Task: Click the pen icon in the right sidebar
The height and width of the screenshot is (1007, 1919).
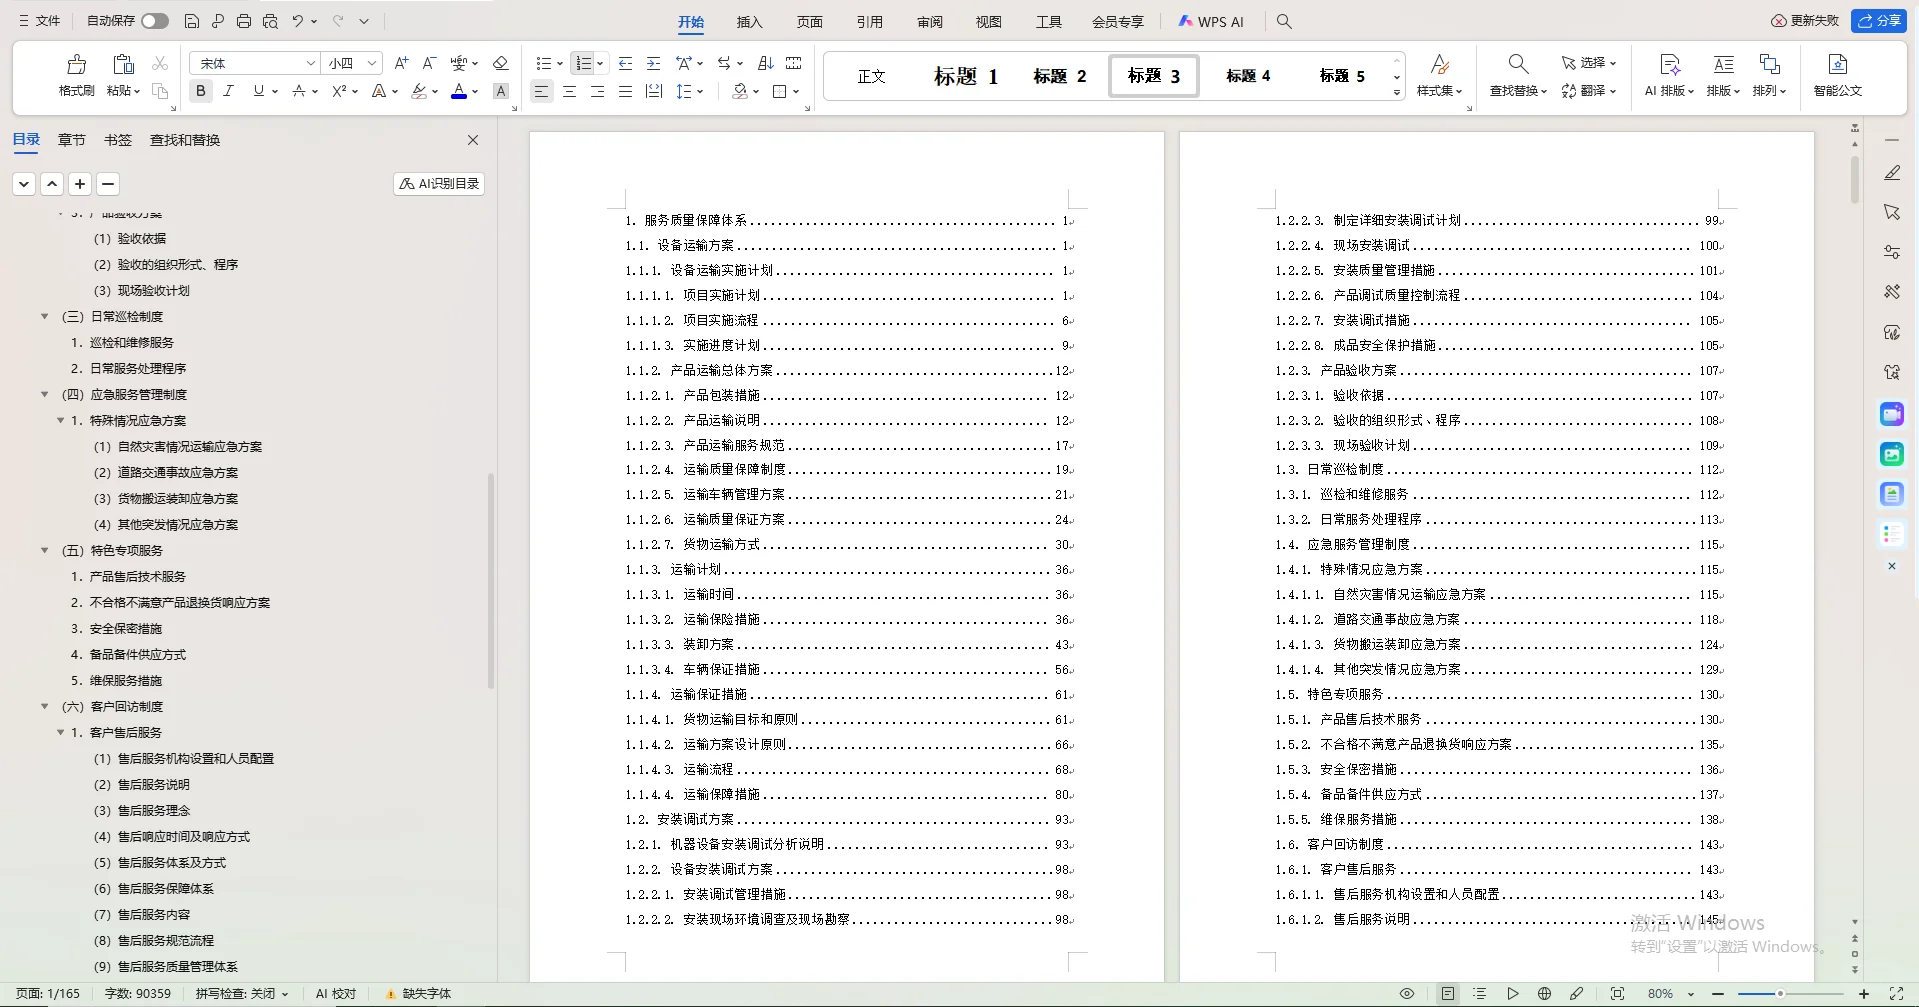Action: click(x=1892, y=173)
